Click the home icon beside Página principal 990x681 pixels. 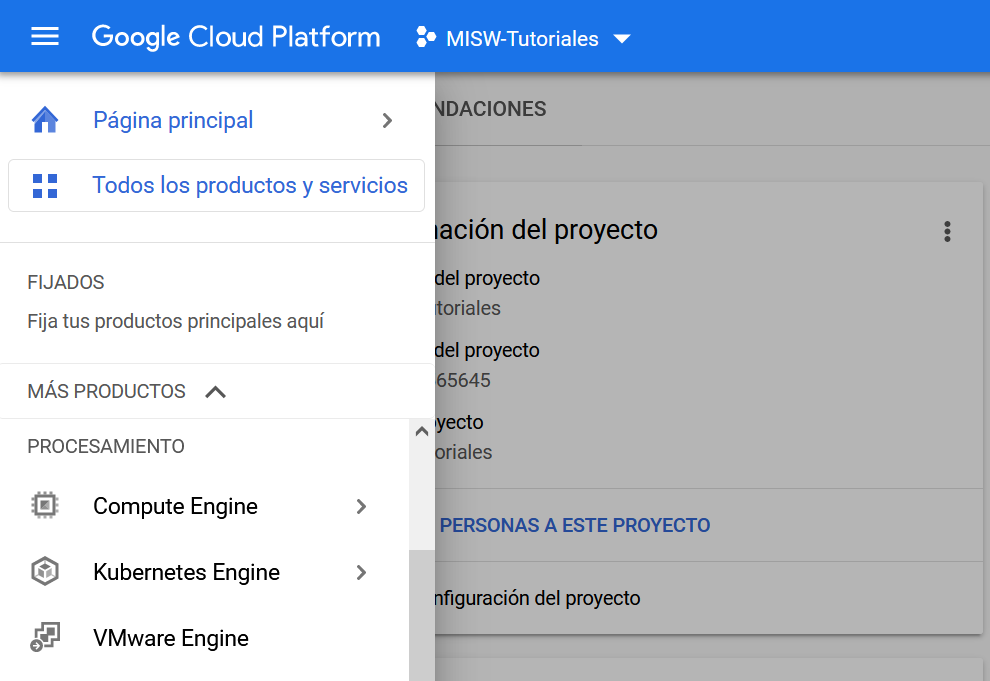pyautogui.click(x=45, y=120)
